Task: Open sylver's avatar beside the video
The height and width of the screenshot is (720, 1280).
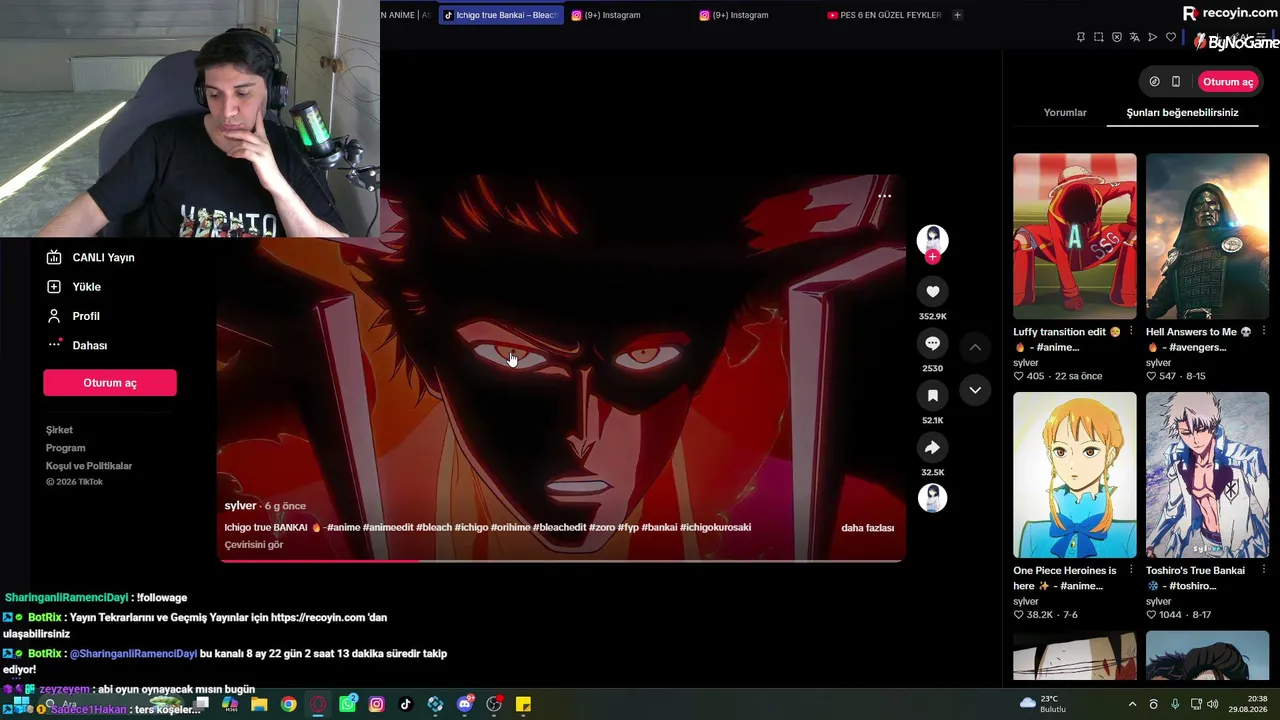Action: [x=932, y=240]
